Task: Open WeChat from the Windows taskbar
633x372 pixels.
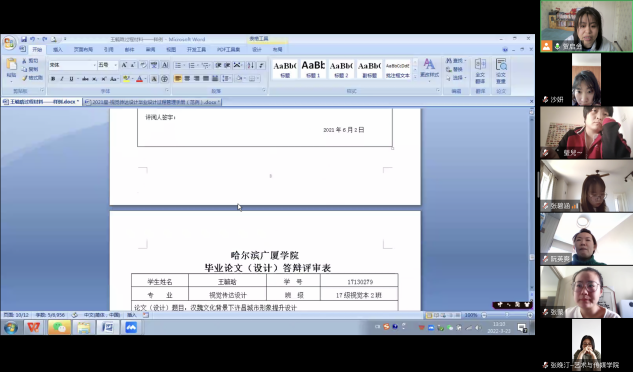Action: (x=59, y=327)
